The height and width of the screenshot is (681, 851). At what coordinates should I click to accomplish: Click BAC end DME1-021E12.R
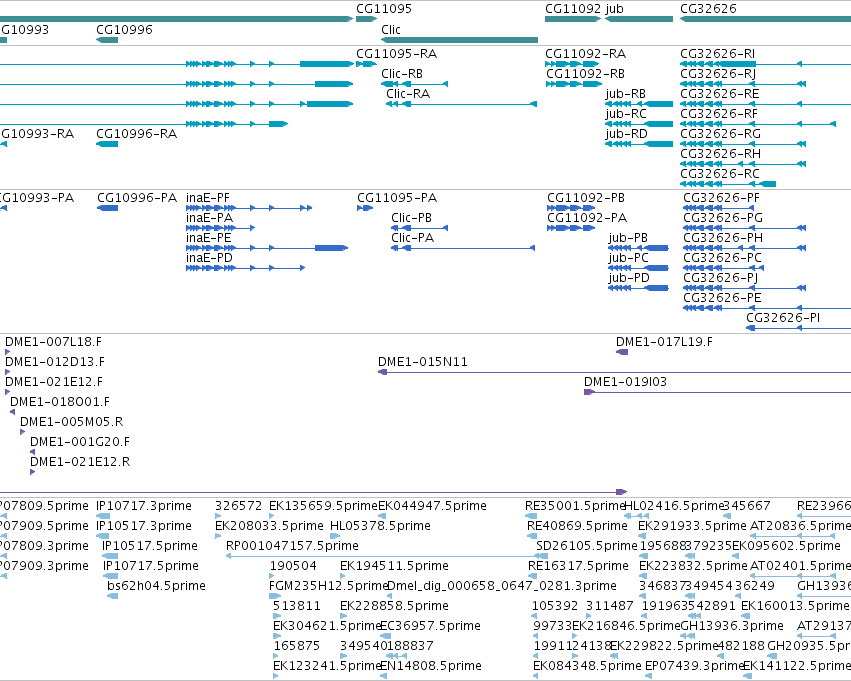pyautogui.click(x=80, y=462)
